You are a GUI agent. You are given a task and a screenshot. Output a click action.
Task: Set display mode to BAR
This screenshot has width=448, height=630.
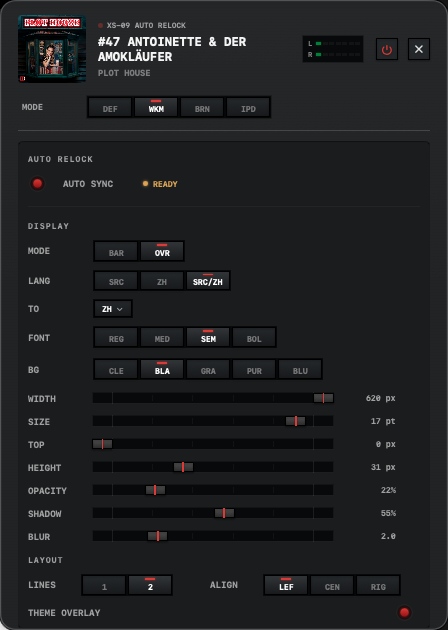pyautogui.click(x=116, y=252)
